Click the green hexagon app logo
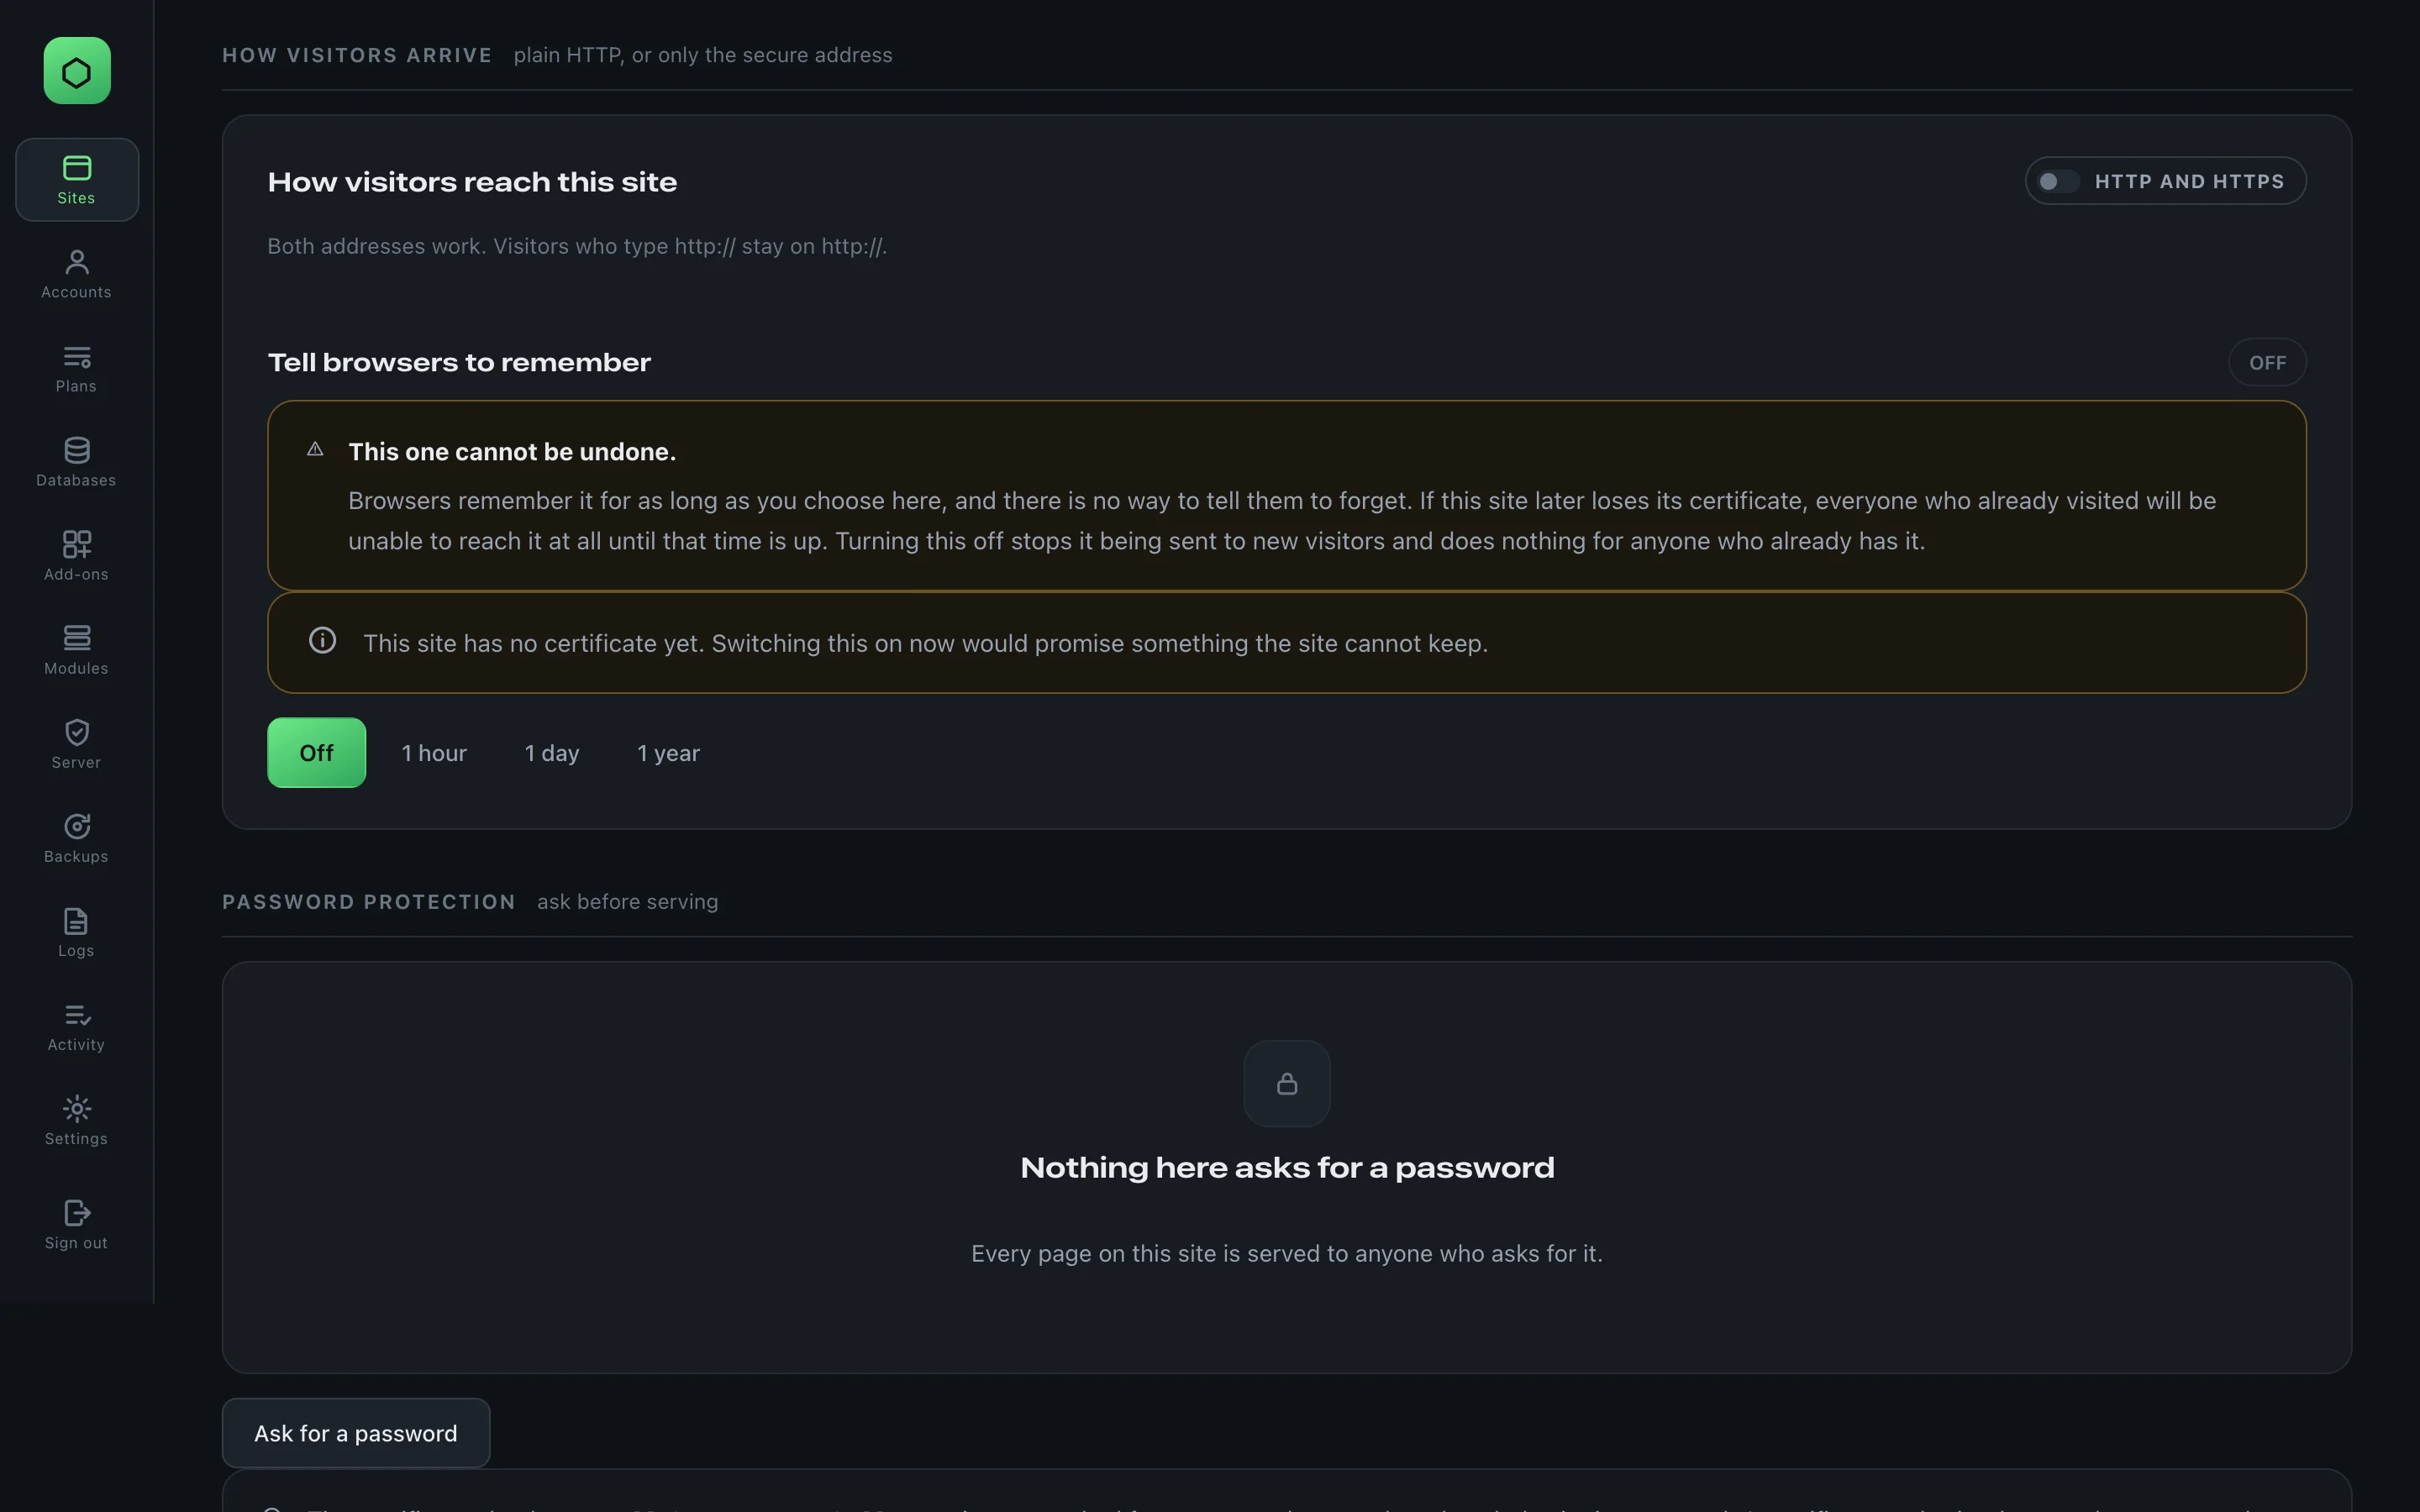This screenshot has width=2420, height=1512. 77,71
